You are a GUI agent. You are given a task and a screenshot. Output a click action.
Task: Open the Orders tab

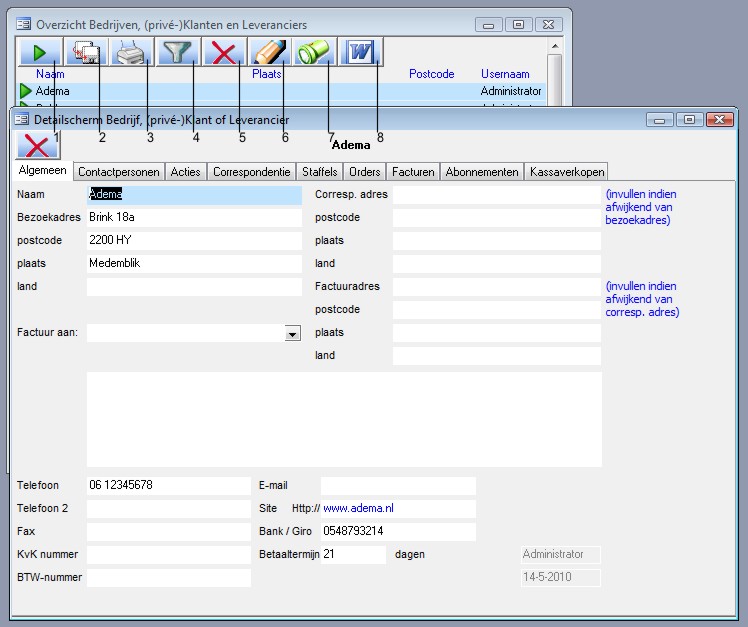click(364, 172)
